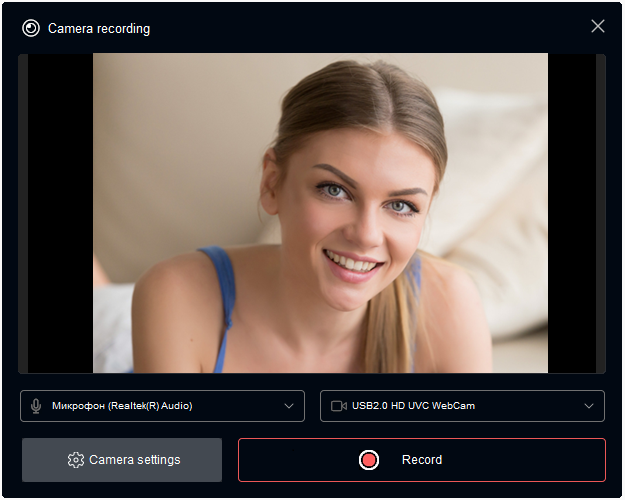This screenshot has width=625, height=500.
Task: Expand the Микрофон audio dropdown arrow
Action: [289, 406]
